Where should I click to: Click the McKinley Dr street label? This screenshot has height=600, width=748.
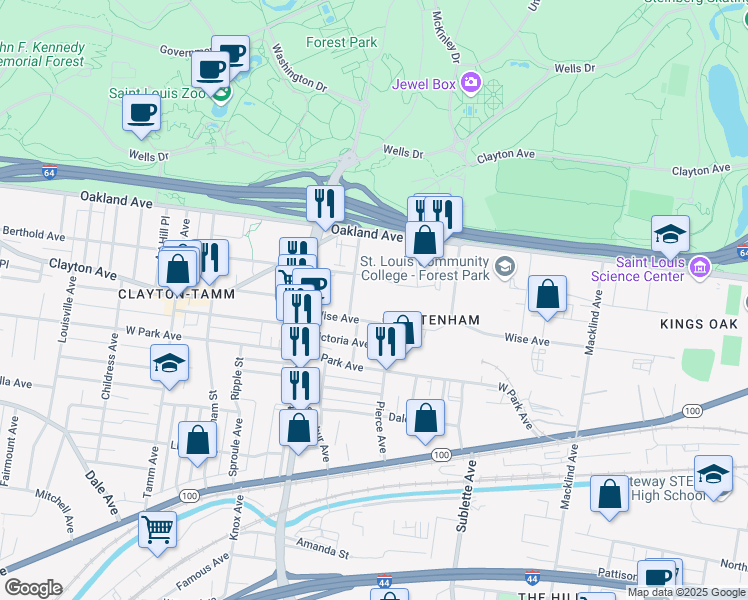pos(446,38)
